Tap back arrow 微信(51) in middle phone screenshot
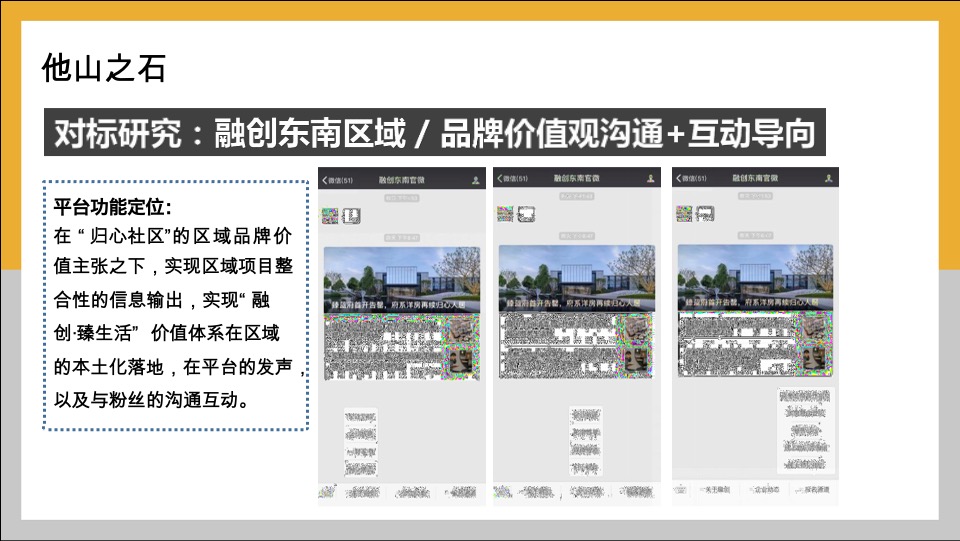Image resolution: width=960 pixels, height=541 pixels. (512, 178)
